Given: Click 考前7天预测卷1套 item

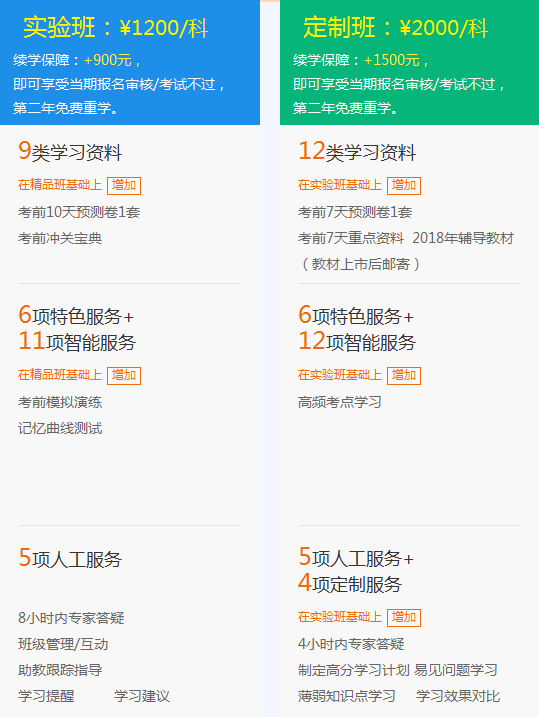Looking at the screenshot, I should (x=355, y=212).
